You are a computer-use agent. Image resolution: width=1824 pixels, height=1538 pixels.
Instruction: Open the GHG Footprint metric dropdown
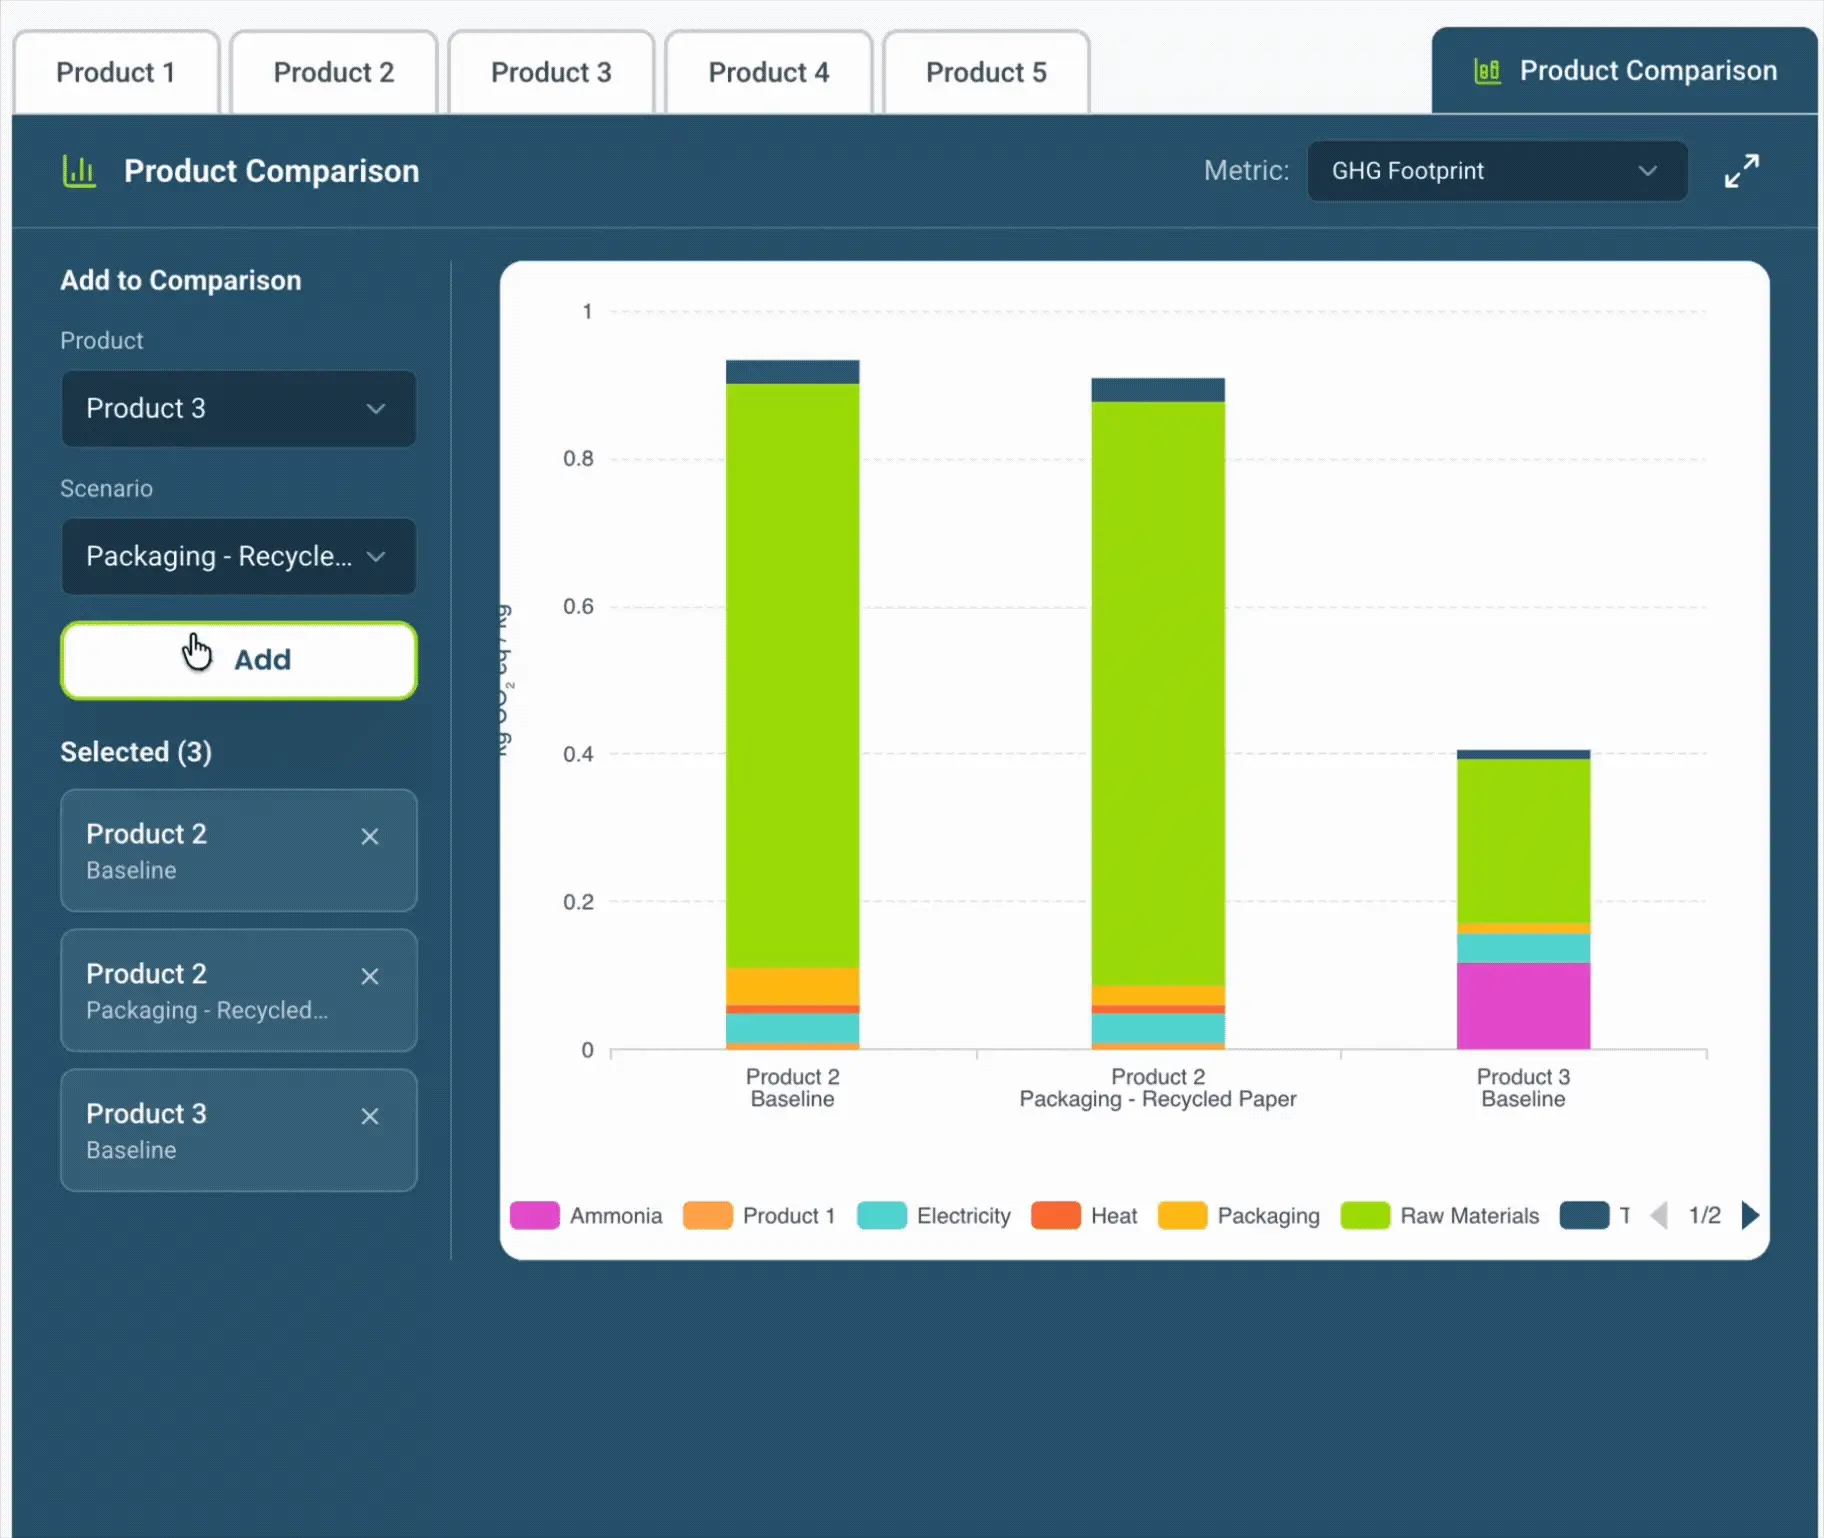[1497, 171]
